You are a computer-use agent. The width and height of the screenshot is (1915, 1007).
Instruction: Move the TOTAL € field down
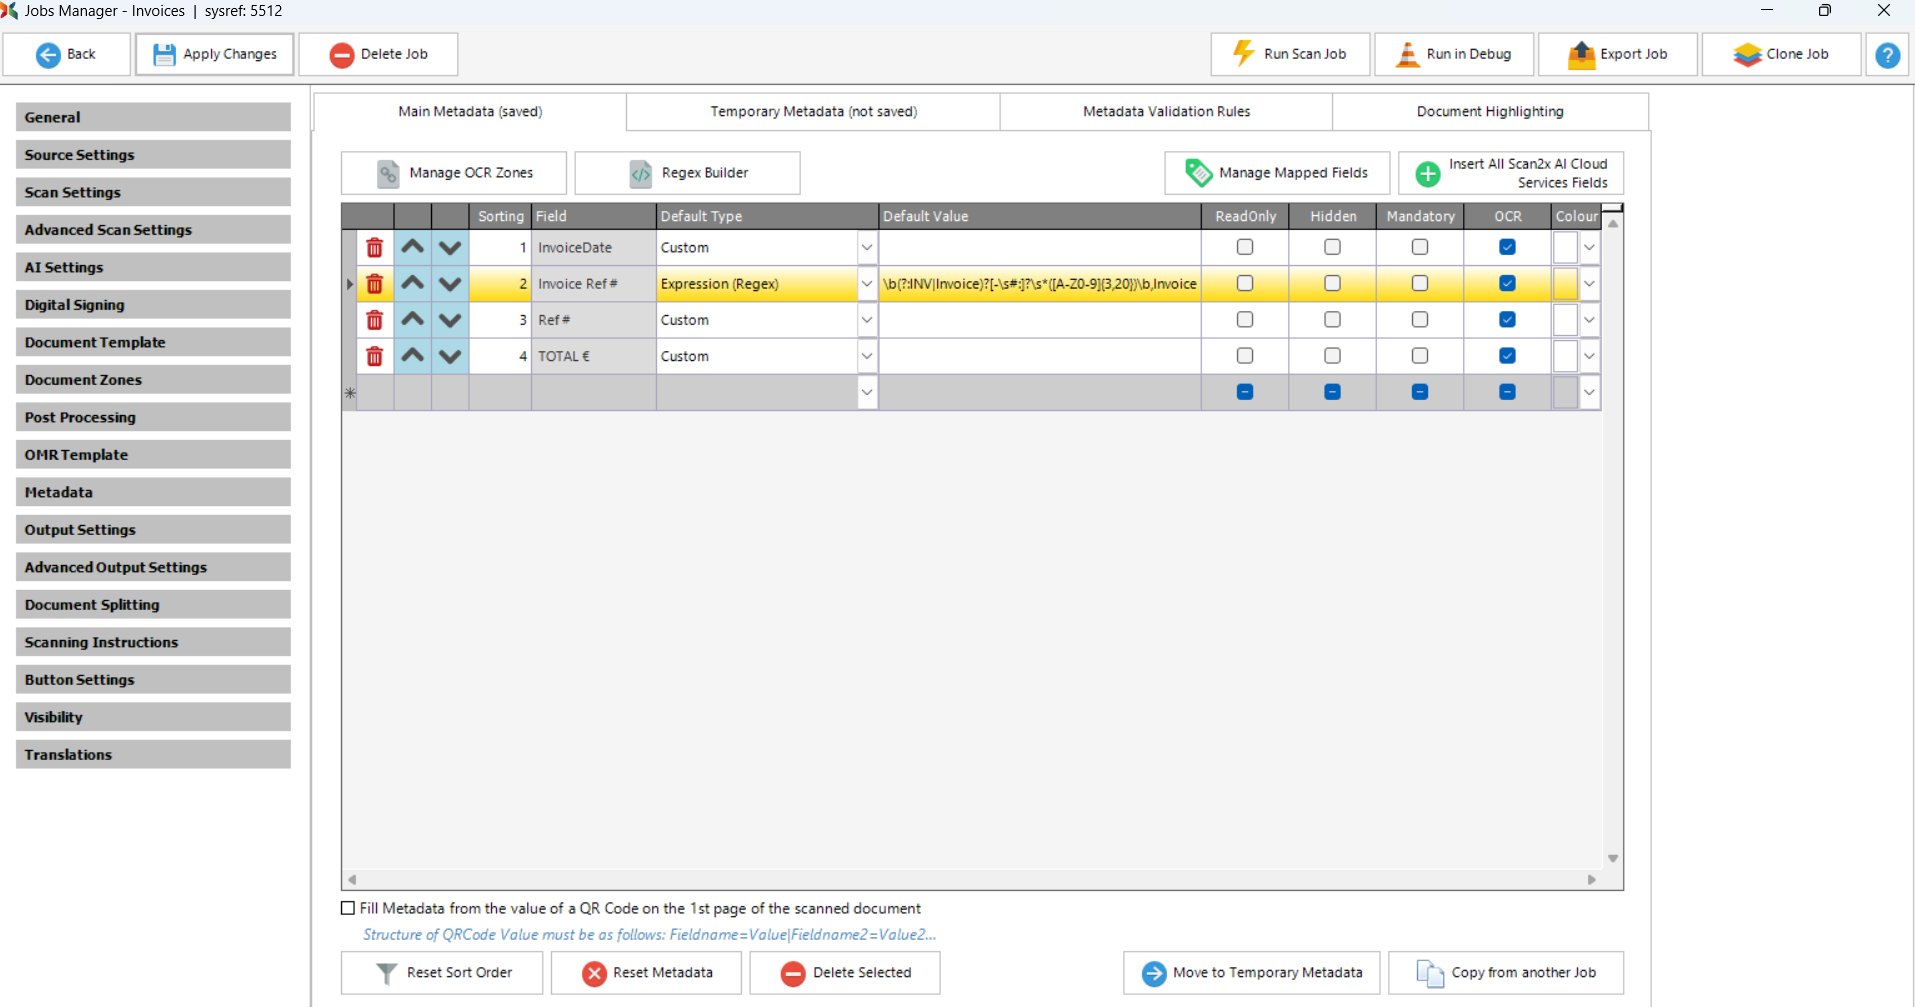point(450,356)
